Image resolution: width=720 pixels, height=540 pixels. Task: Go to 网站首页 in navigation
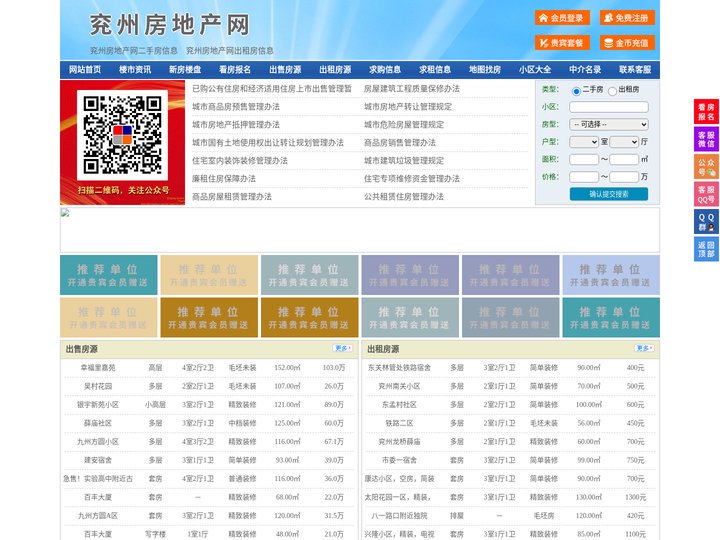pyautogui.click(x=85, y=70)
